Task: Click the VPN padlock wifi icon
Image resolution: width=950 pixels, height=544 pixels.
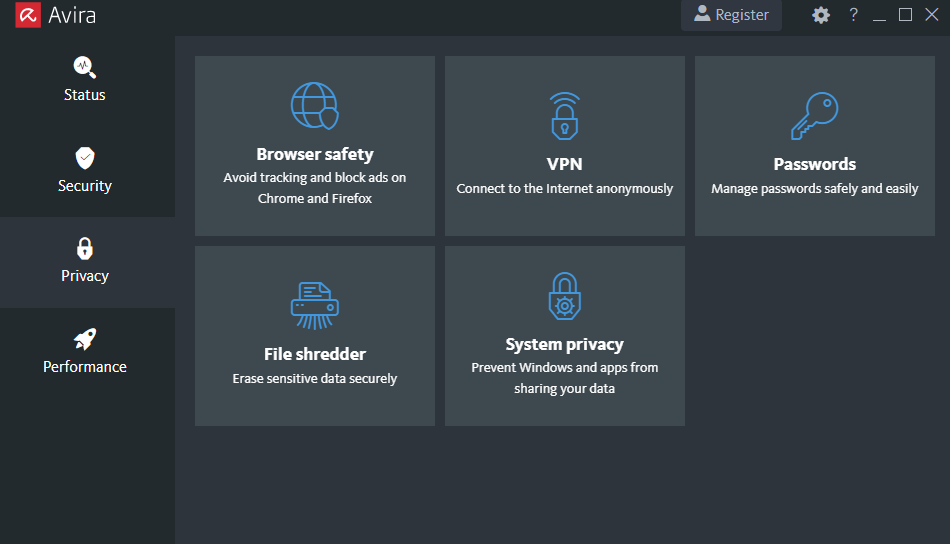Action: pos(565,116)
